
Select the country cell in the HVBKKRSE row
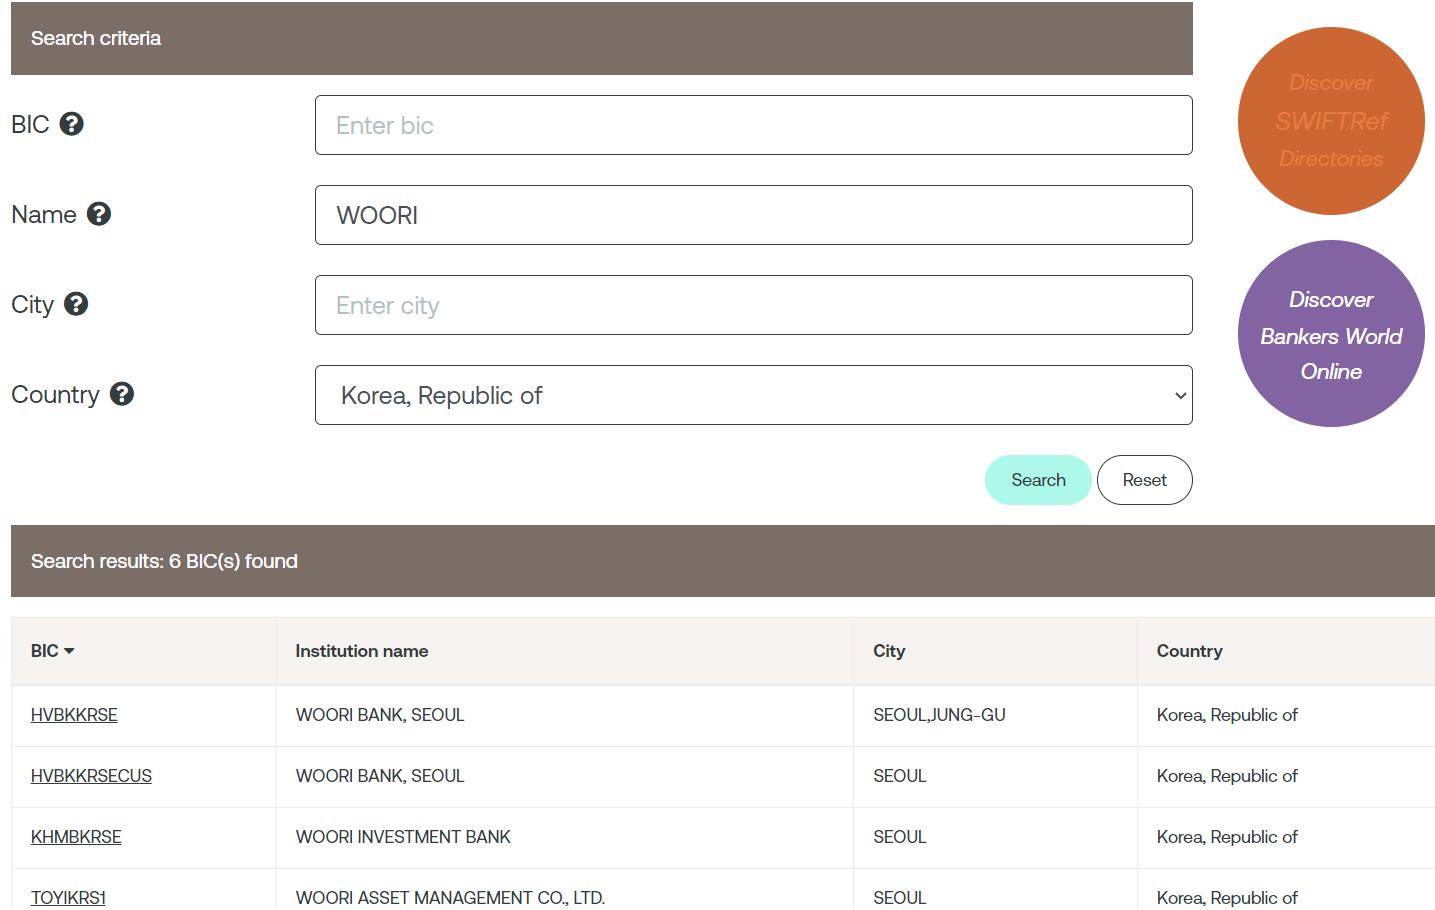[x=1286, y=715]
